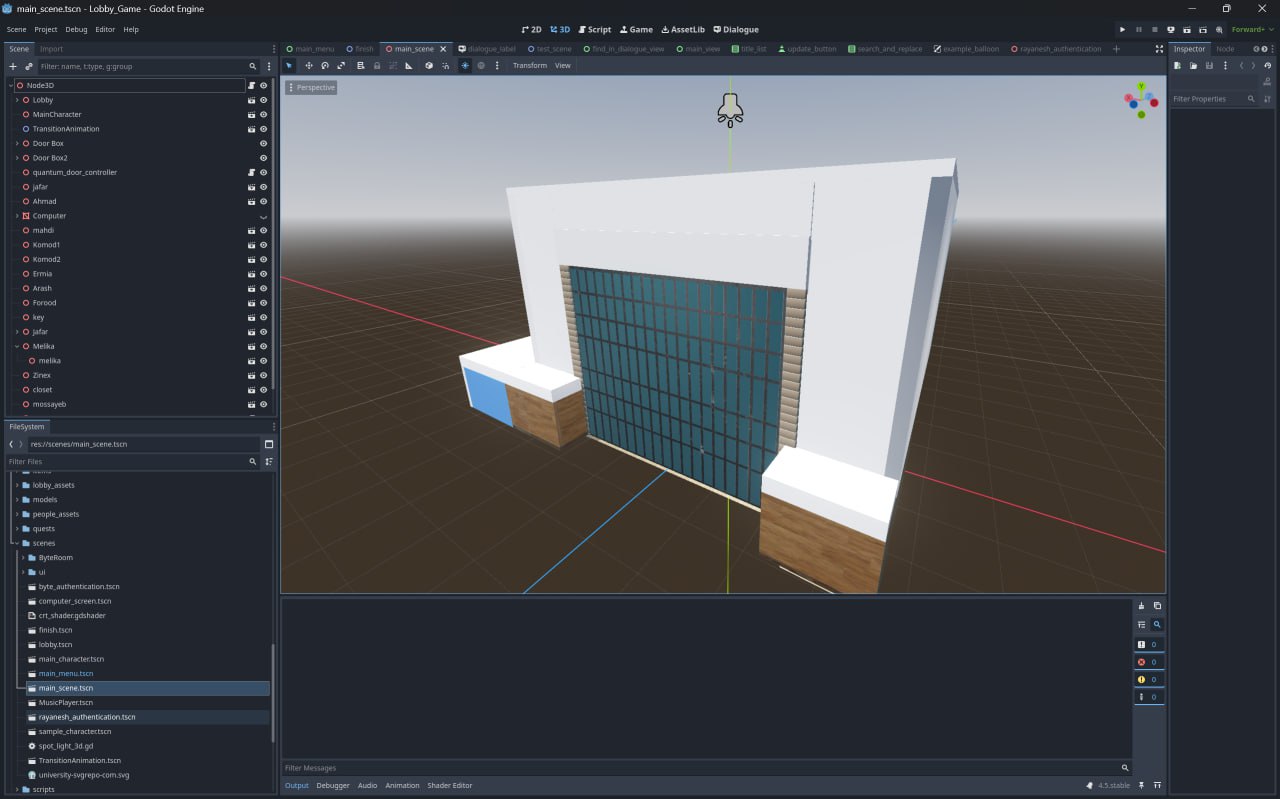Copy output log using the copy icon

[x=1157, y=606]
